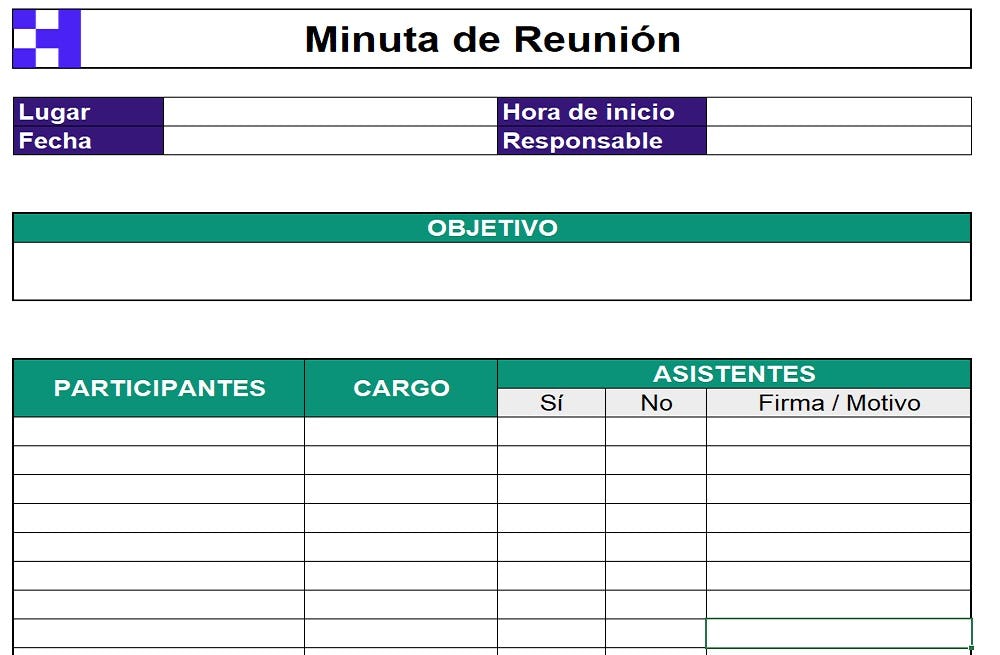The image size is (1000, 655).
Task: Click the PARTICIPANTES column header
Action: point(159,388)
